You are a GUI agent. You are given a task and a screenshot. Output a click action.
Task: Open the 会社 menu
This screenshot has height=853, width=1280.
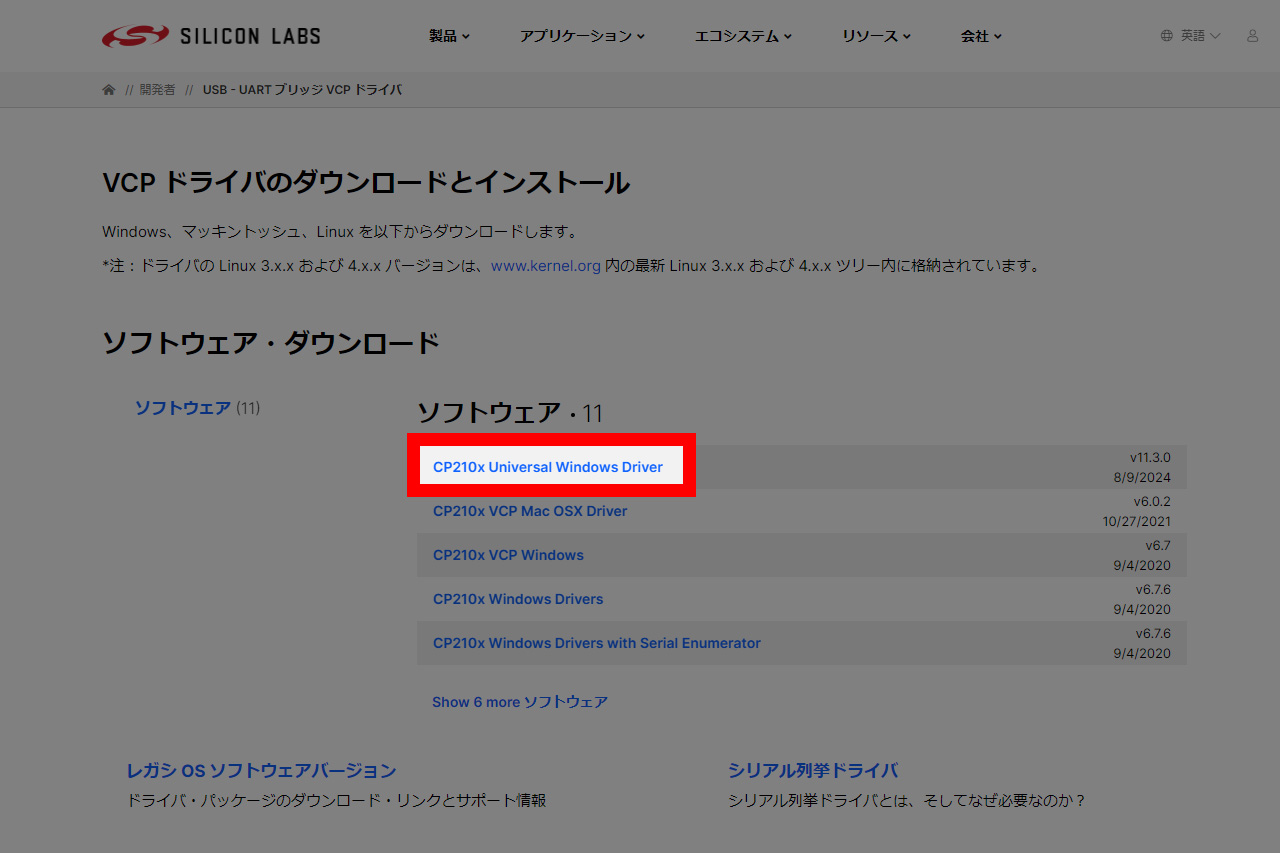coord(981,36)
